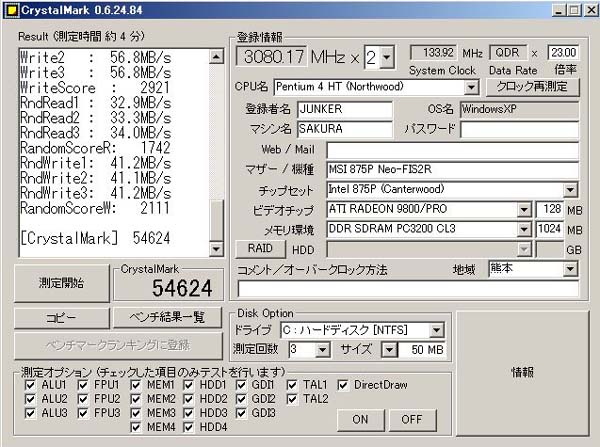Viewport: 600px width, 447px height.
Task: Disable the MEM2 test
Action: 135,399
